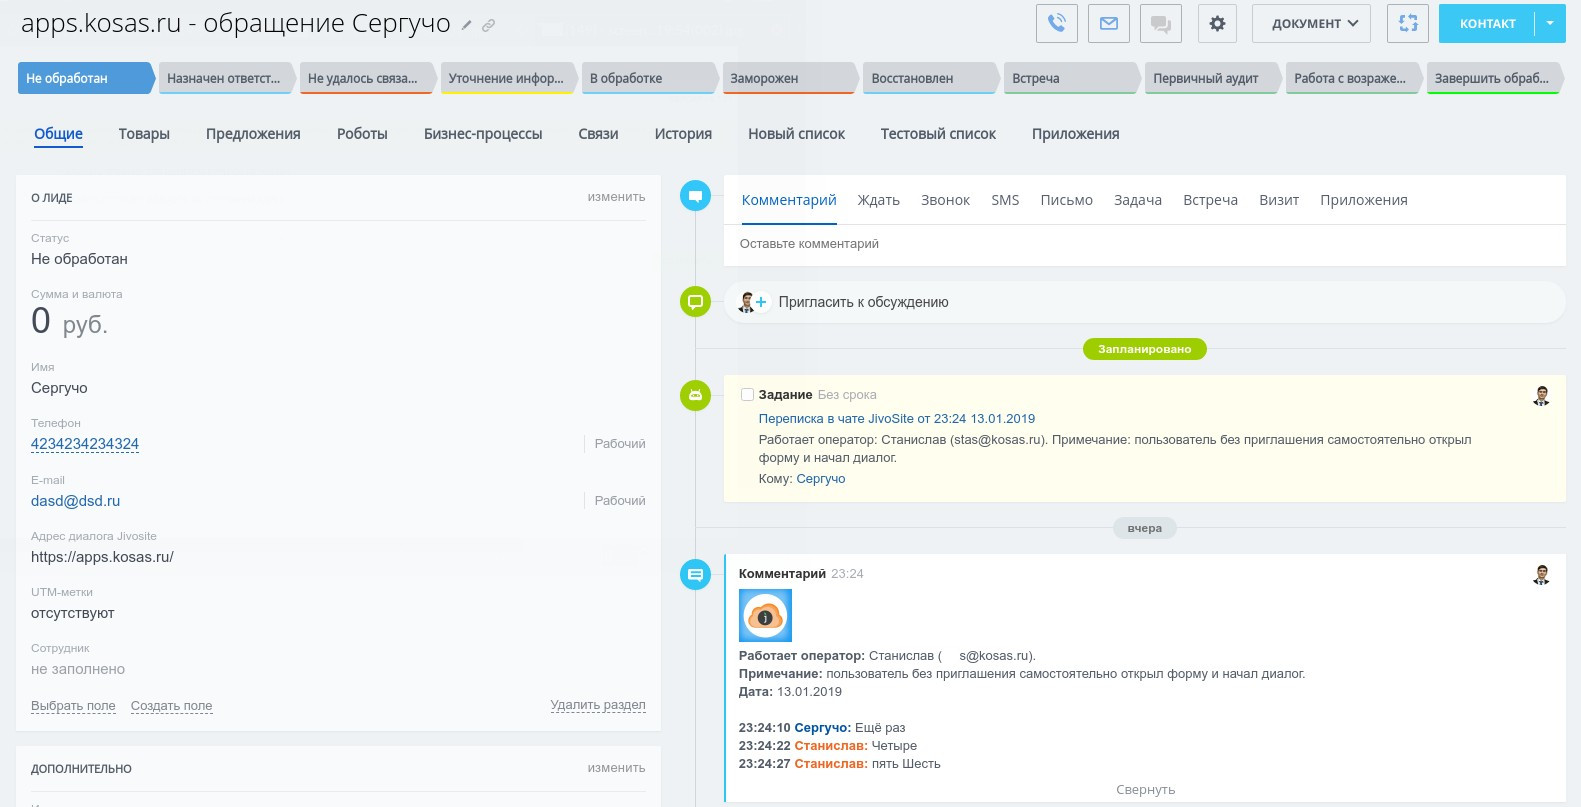Expand the Контакт button dropdown arrow
1581x807 pixels.
[1550, 23]
